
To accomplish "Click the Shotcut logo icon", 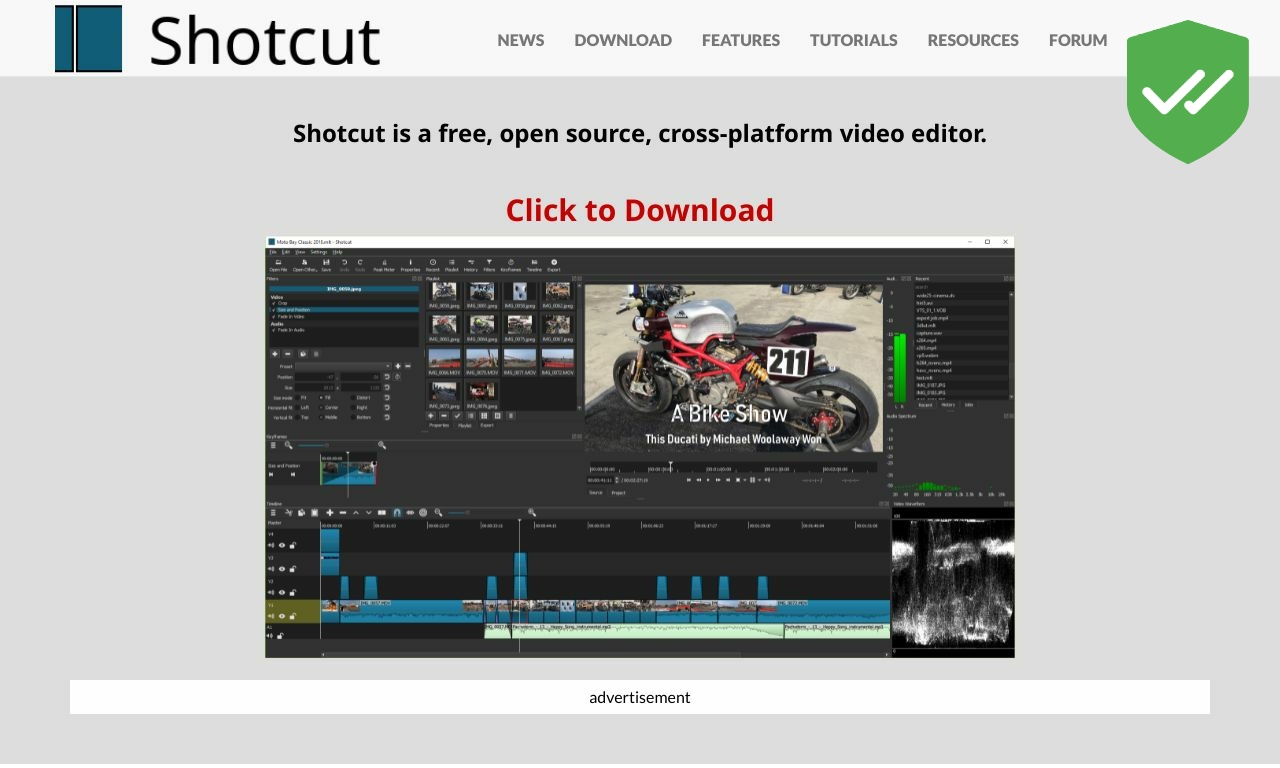I will 88,39.
